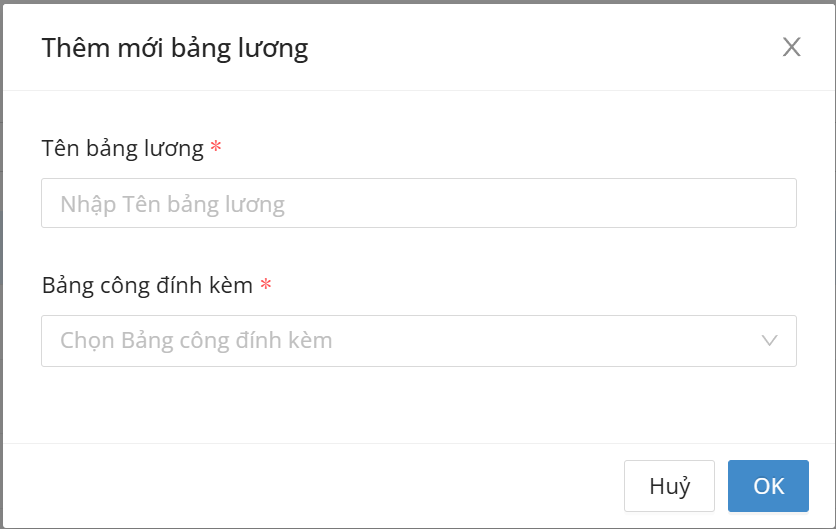Image resolution: width=836 pixels, height=529 pixels.
Task: Click the red asterisk beside Tên bảng lương
Action: pos(216,148)
